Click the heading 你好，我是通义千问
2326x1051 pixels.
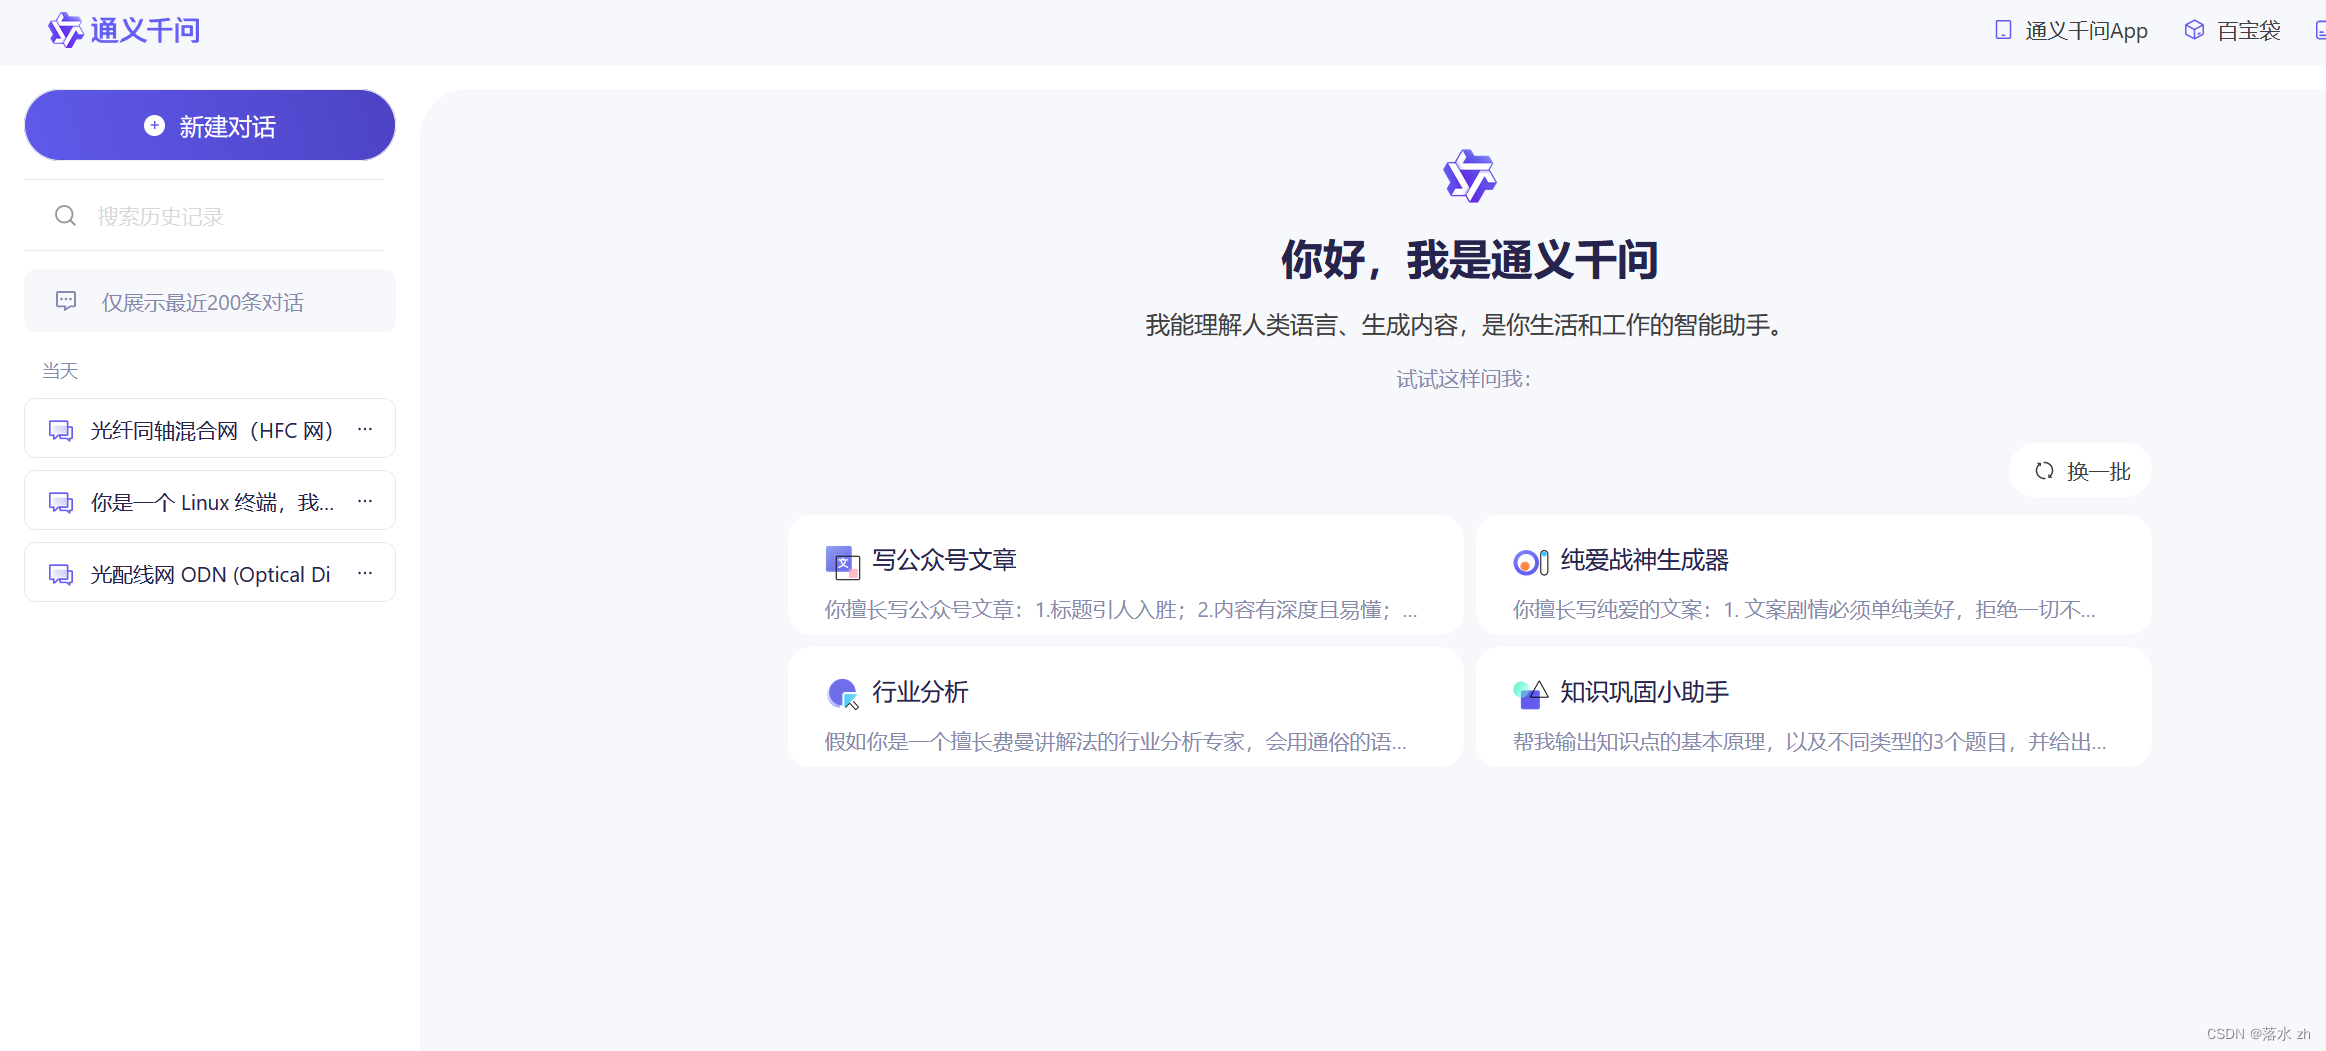point(1469,260)
